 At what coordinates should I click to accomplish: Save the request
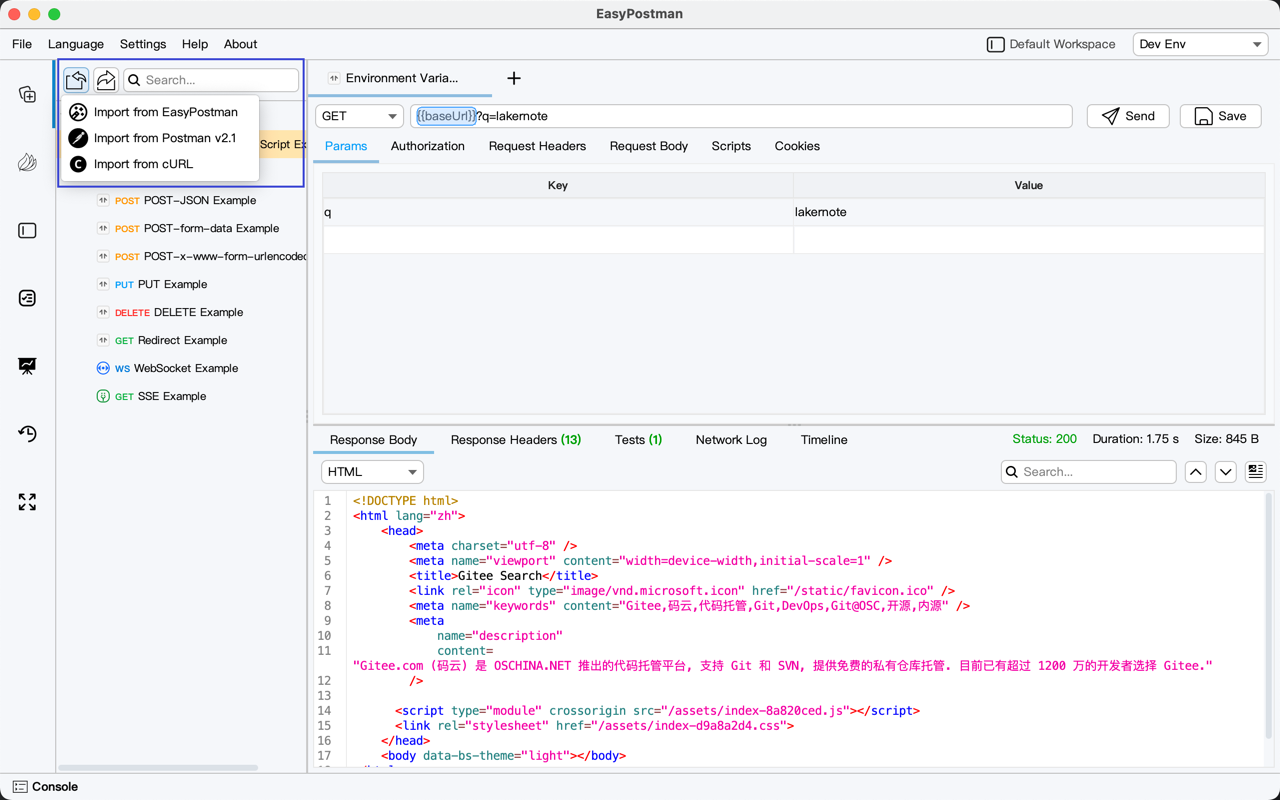[x=1220, y=116]
